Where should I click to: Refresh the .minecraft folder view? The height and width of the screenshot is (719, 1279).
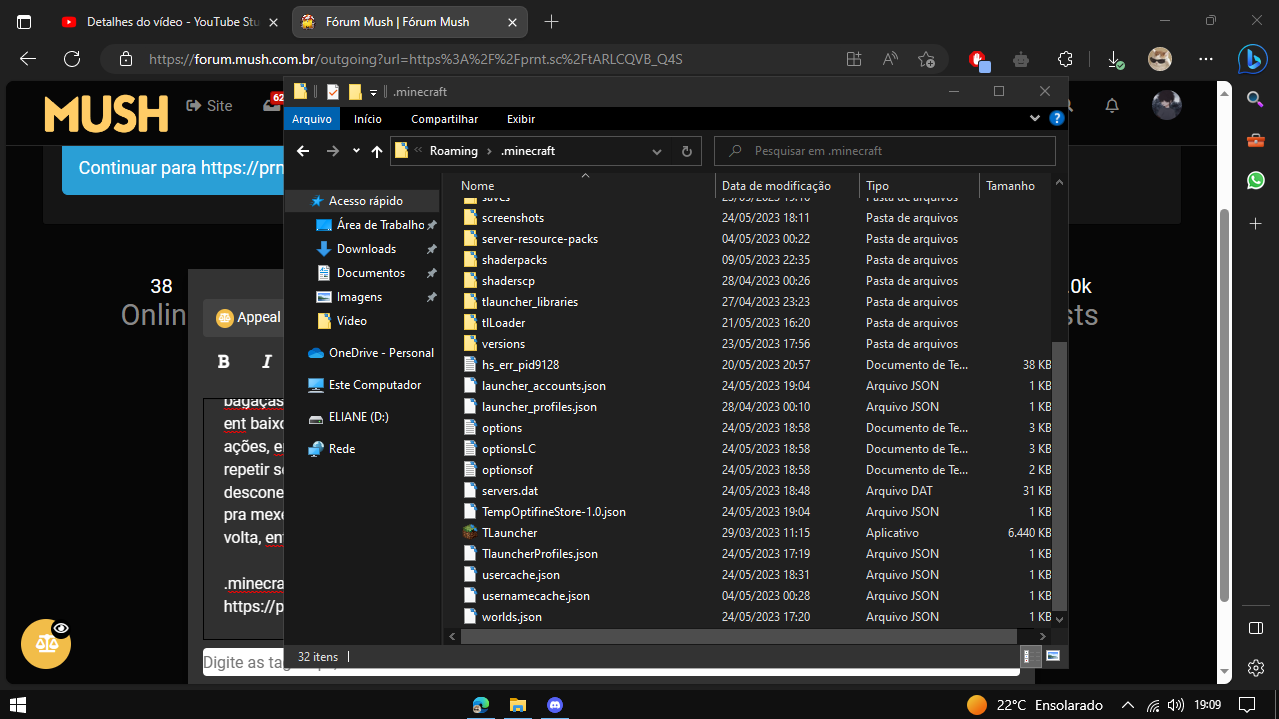pos(686,151)
